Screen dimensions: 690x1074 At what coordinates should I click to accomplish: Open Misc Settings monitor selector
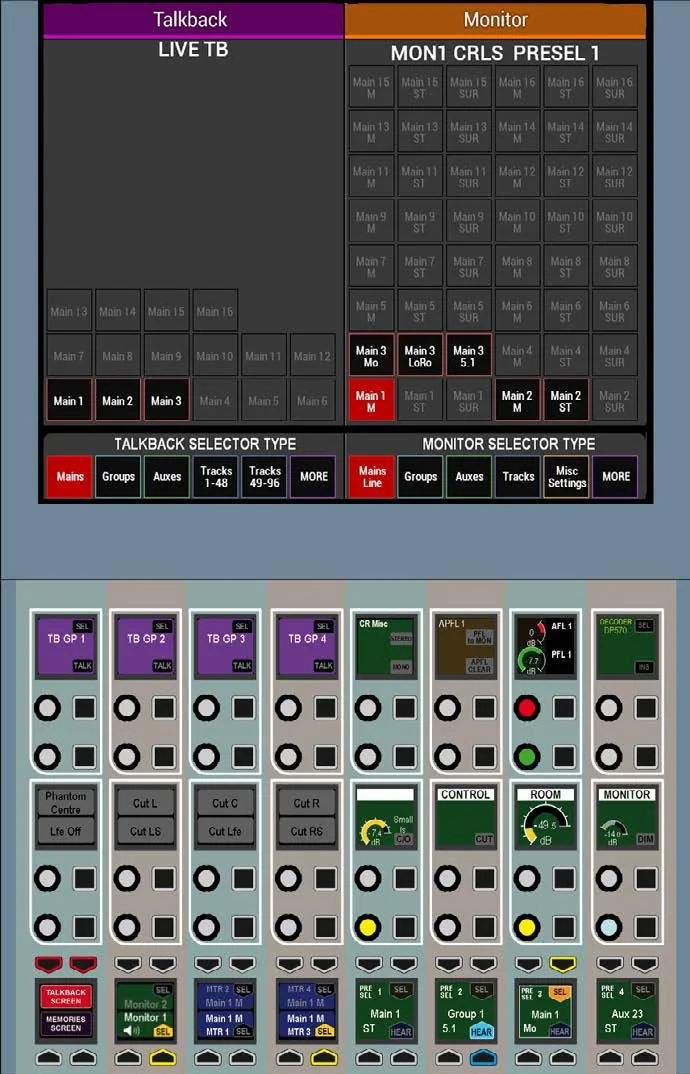click(x=567, y=477)
